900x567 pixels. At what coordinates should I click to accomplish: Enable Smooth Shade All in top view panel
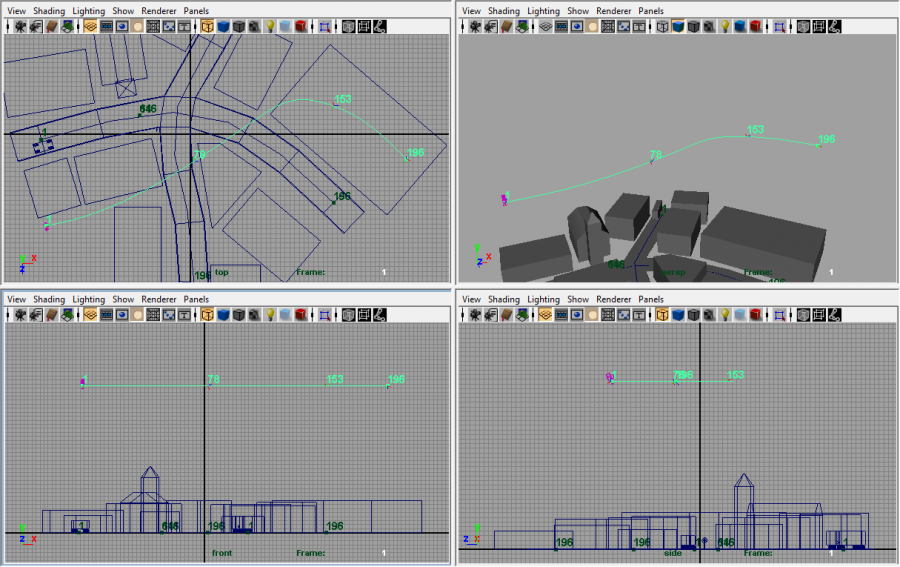pyautogui.click(x=223, y=26)
